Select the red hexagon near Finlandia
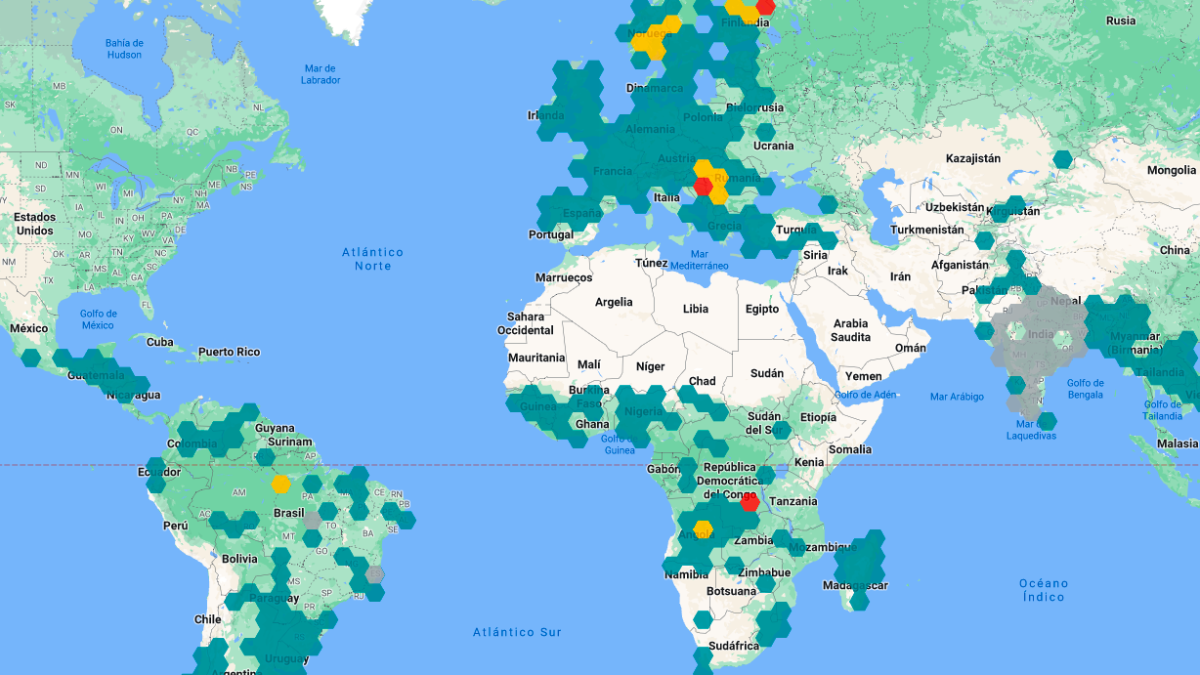 pyautogui.click(x=765, y=8)
